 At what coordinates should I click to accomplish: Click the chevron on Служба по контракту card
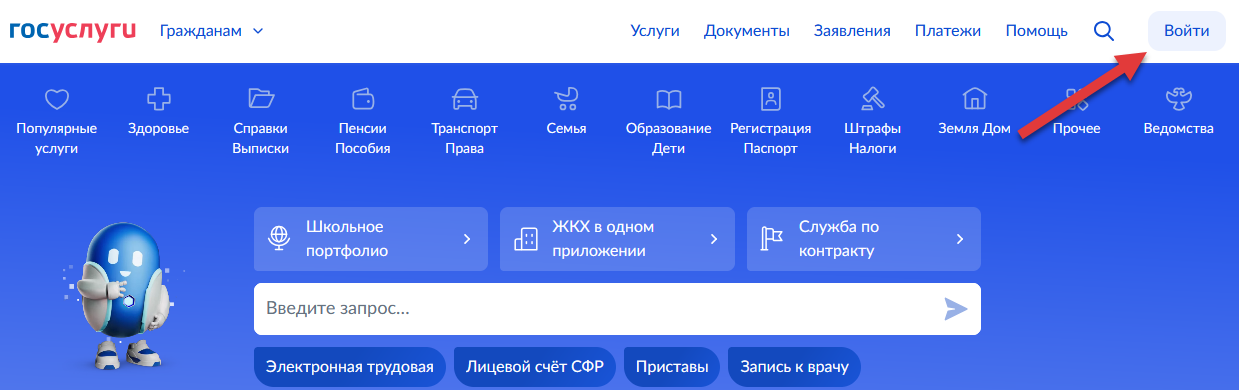coord(960,239)
